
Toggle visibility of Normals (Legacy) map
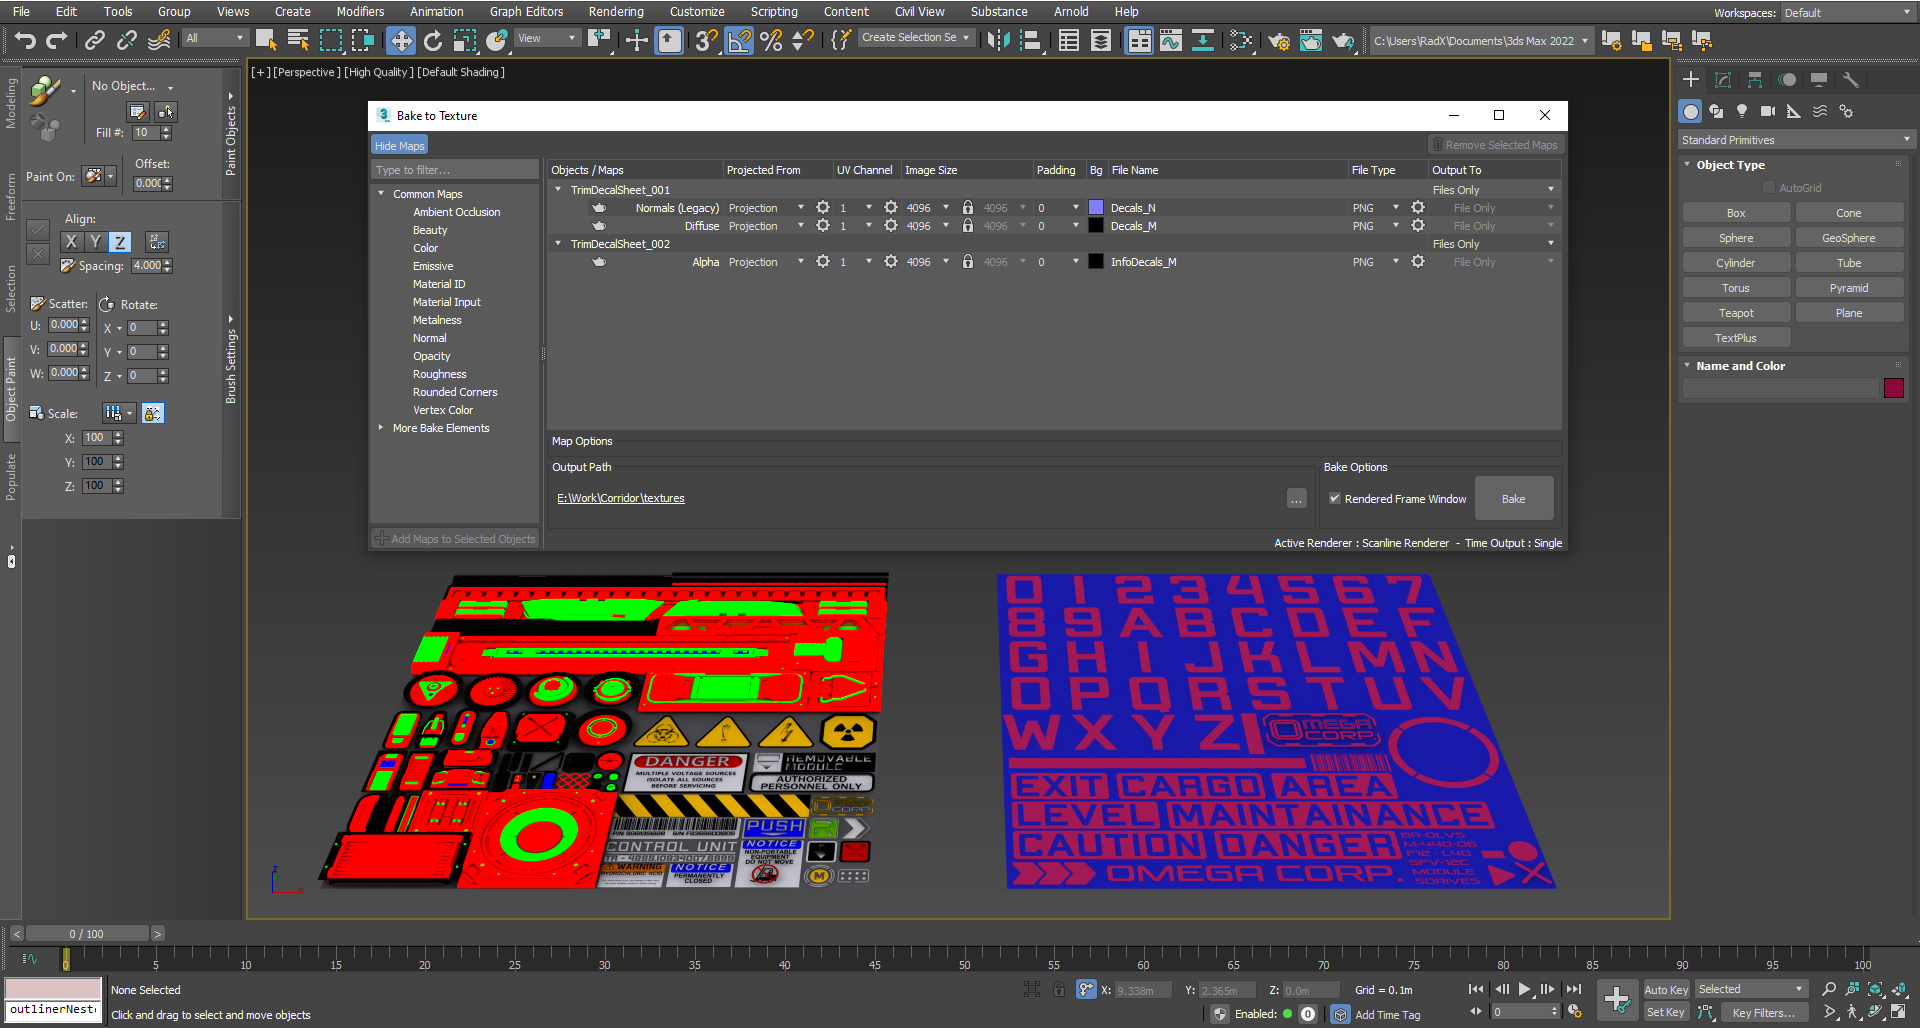(x=599, y=208)
